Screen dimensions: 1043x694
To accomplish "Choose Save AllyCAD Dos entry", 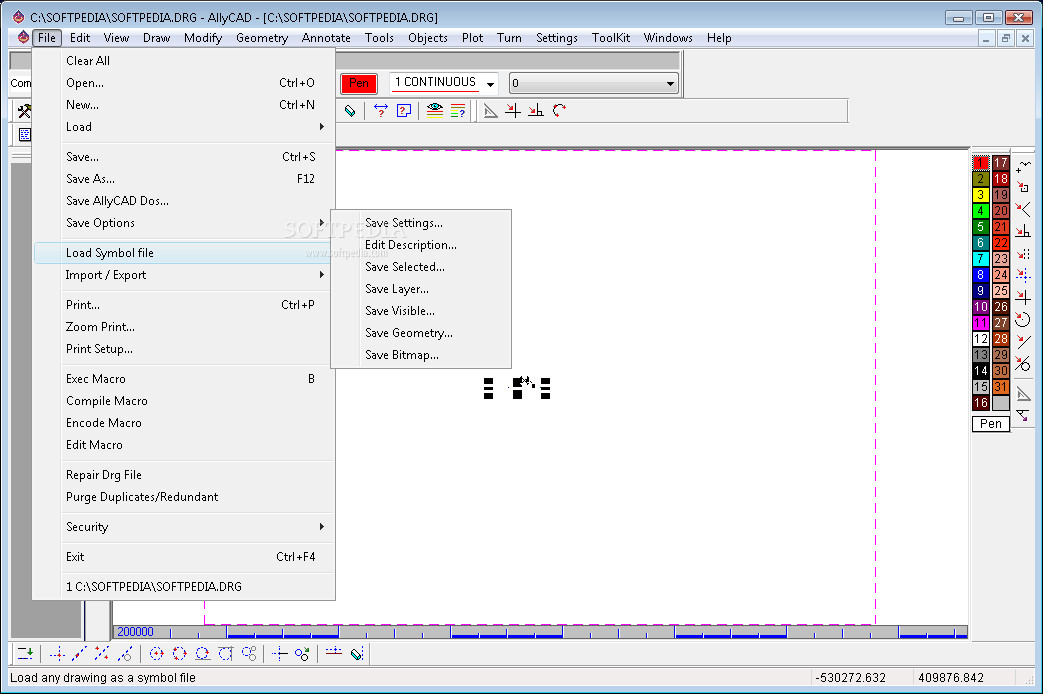I will coord(184,201).
